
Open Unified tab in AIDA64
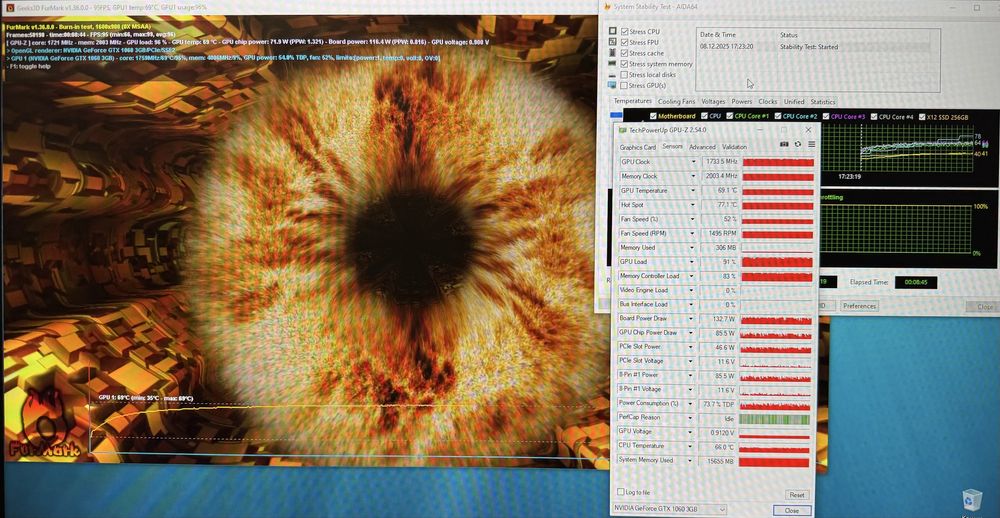point(794,101)
